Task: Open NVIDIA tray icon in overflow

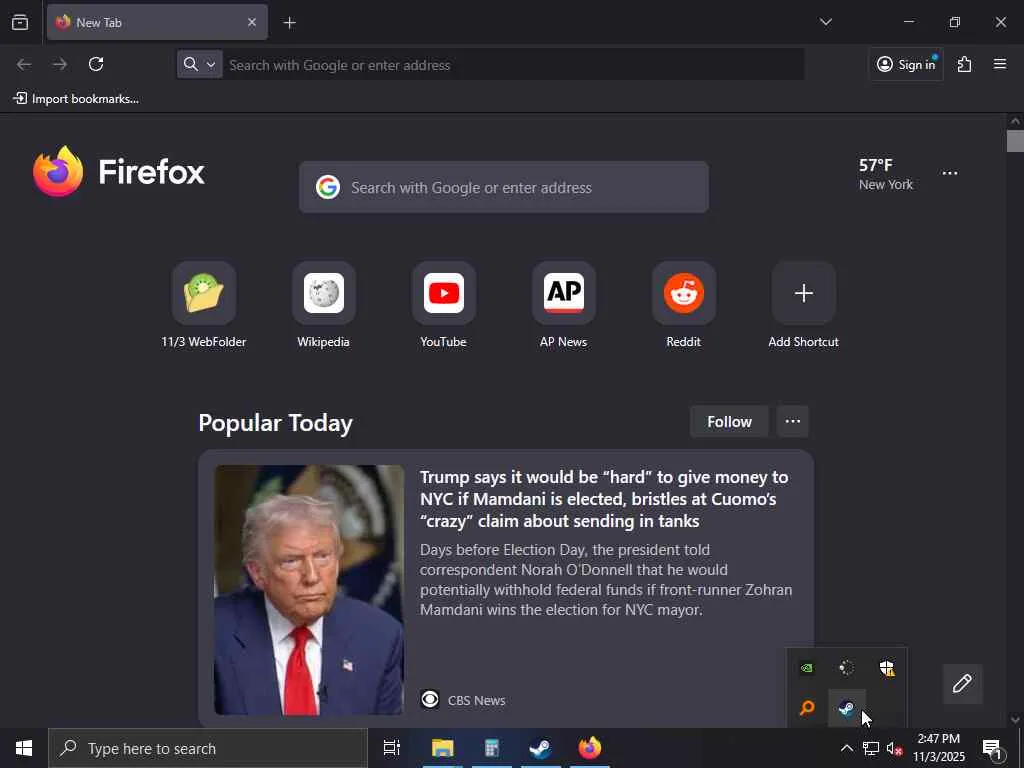Action: point(807,667)
